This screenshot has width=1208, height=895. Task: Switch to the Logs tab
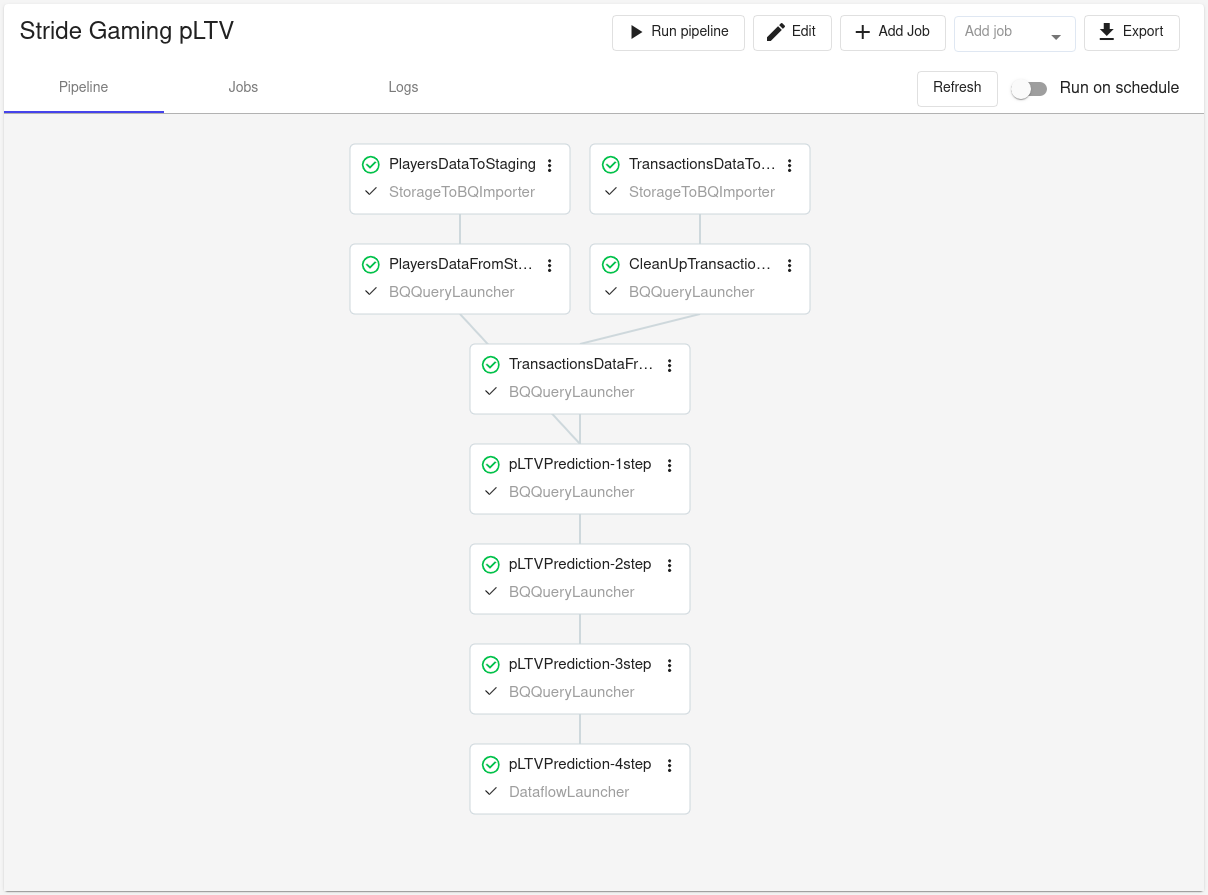[x=403, y=88]
